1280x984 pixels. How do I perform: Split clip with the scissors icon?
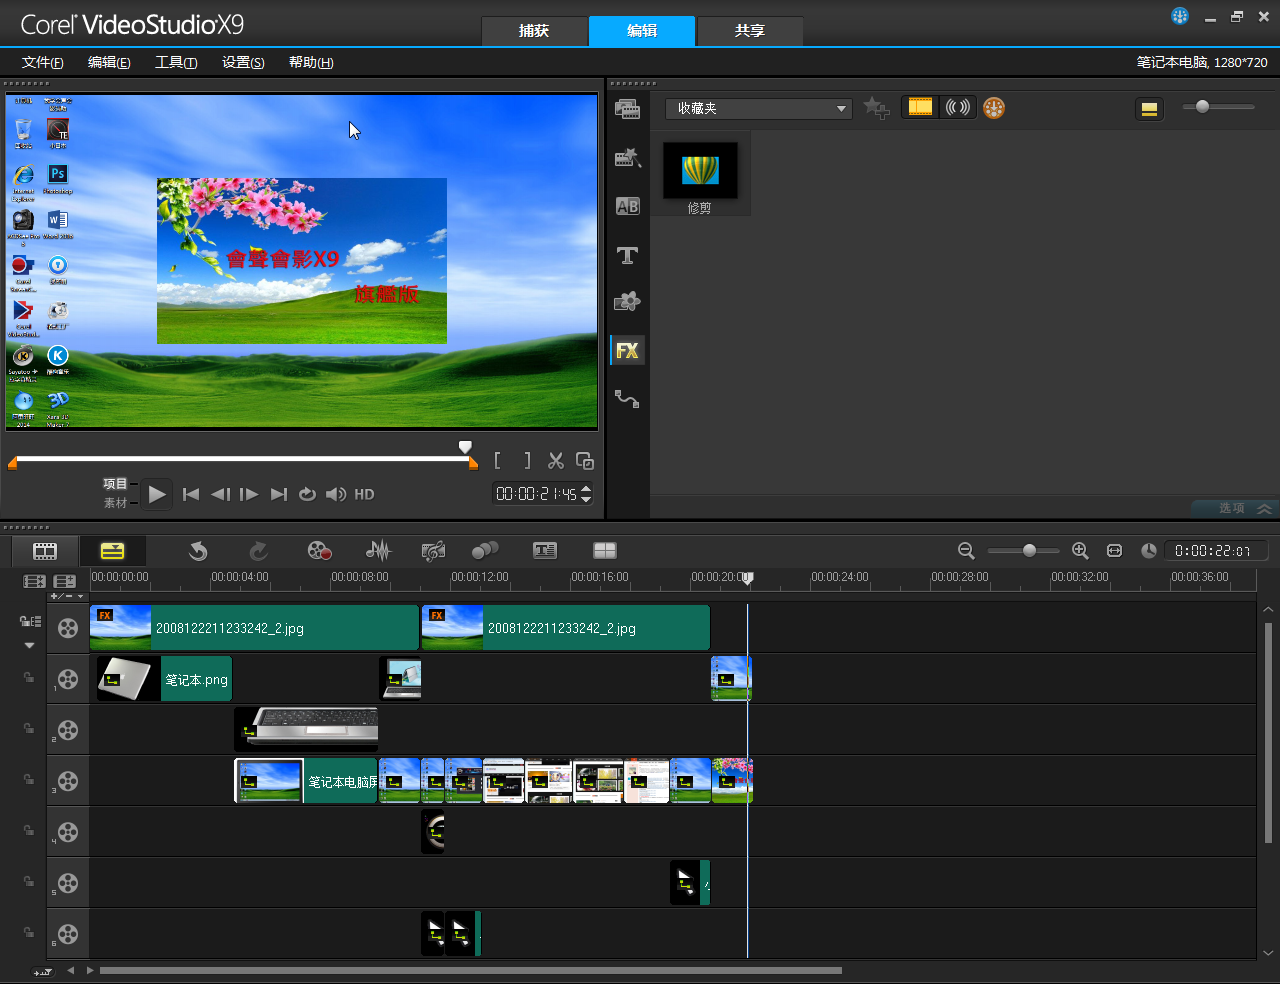(556, 461)
